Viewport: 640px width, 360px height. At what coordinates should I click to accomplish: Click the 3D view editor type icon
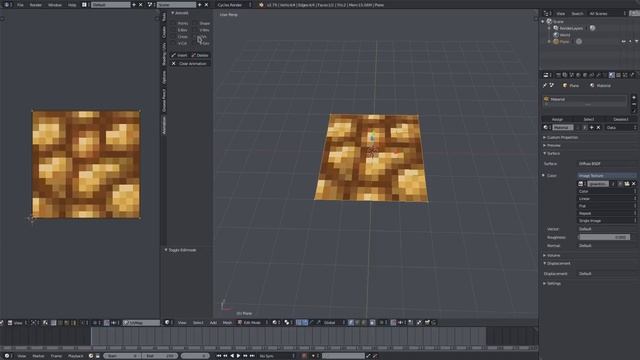click(167, 322)
